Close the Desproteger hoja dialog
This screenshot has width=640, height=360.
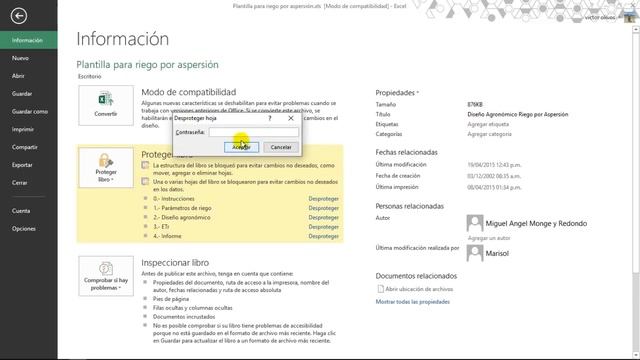tap(291, 118)
